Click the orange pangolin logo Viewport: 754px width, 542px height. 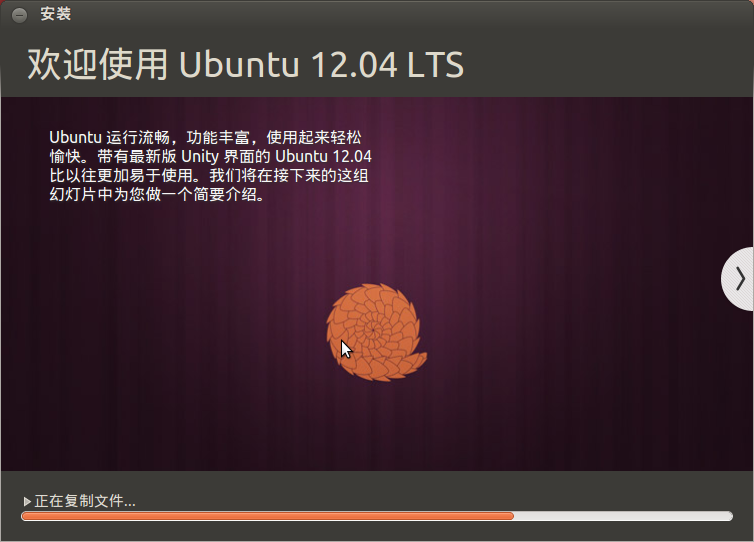click(377, 332)
